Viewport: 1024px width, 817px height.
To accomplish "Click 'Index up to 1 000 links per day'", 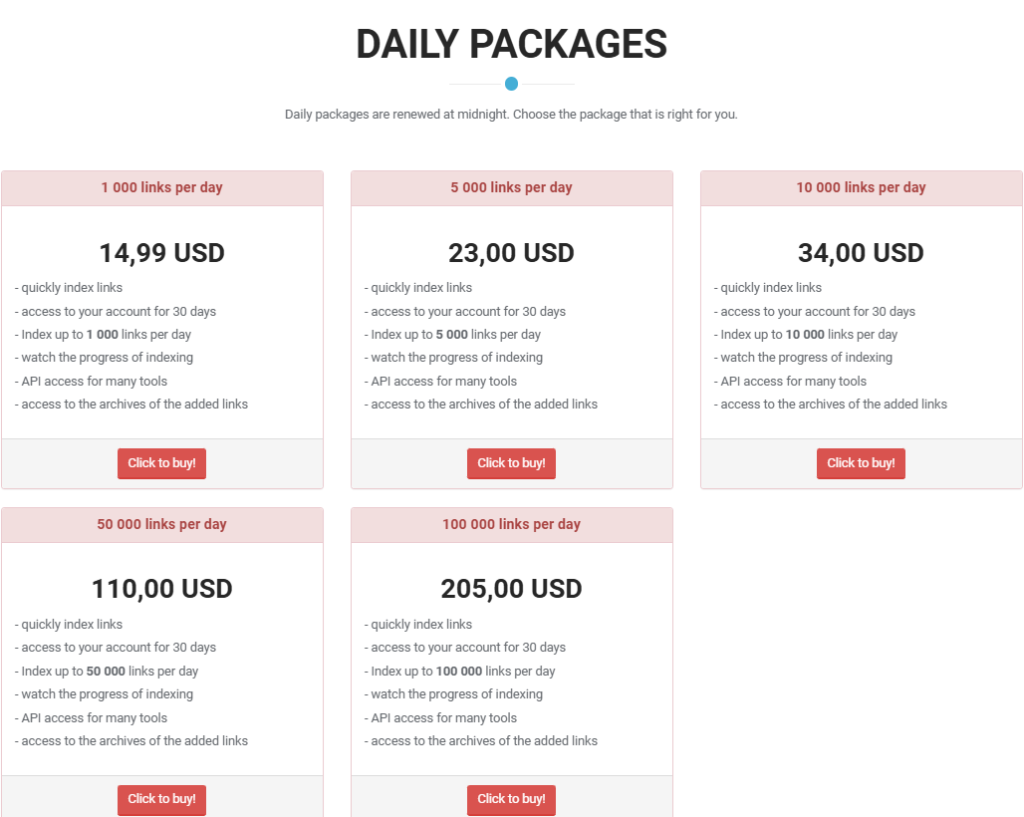I will (106, 335).
